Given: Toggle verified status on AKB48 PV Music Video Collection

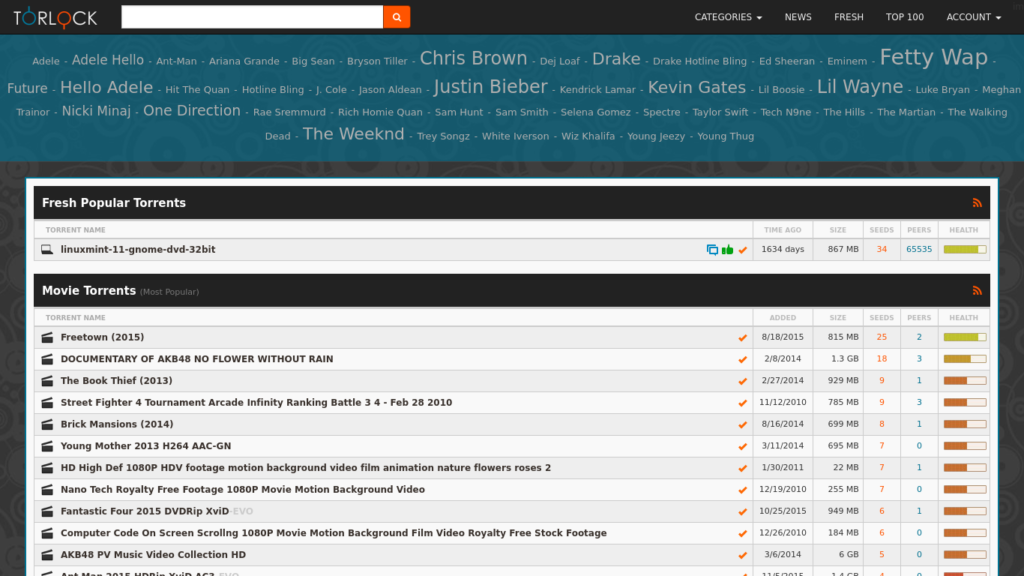Looking at the screenshot, I should coord(742,555).
